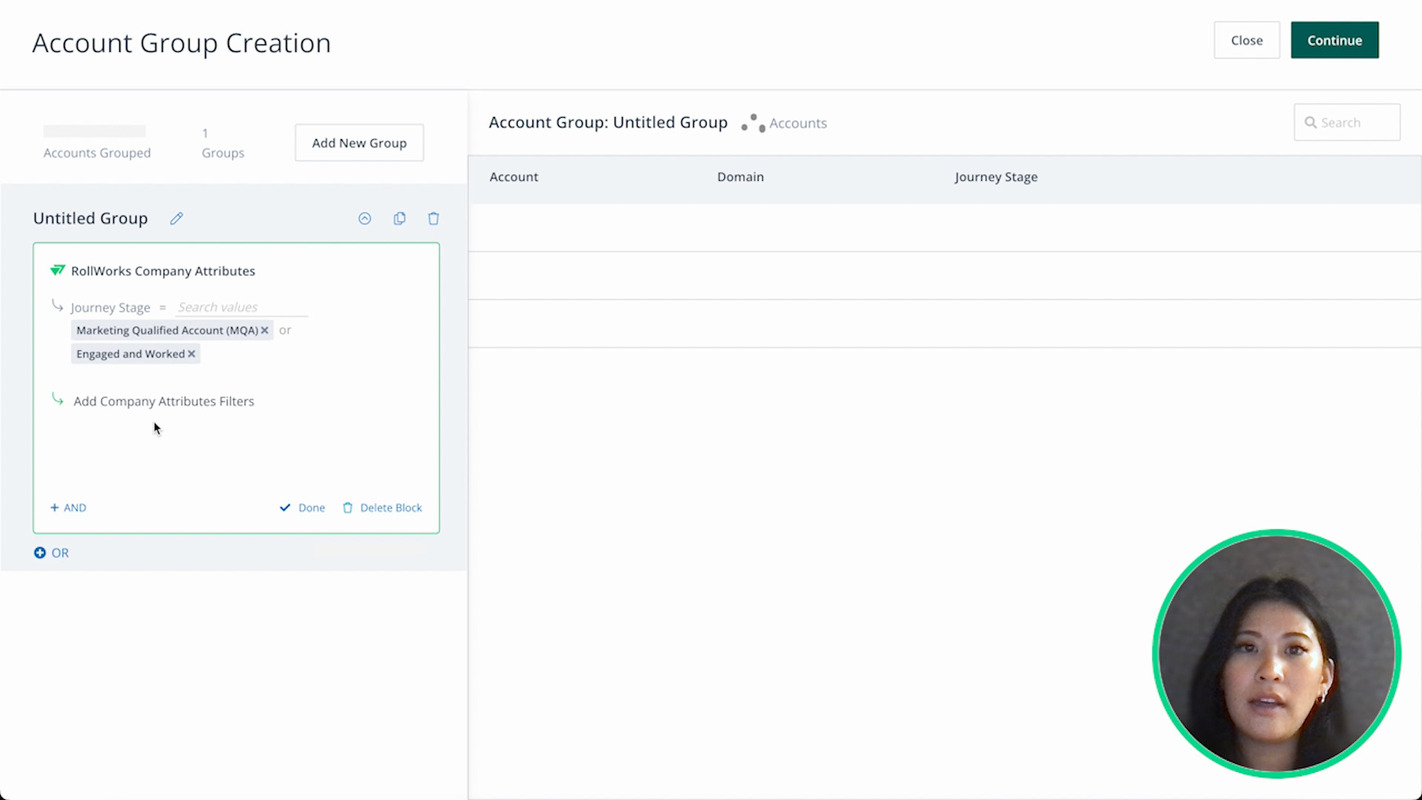The width and height of the screenshot is (1422, 800).
Task: Click the Add New Group button
Action: coord(359,142)
